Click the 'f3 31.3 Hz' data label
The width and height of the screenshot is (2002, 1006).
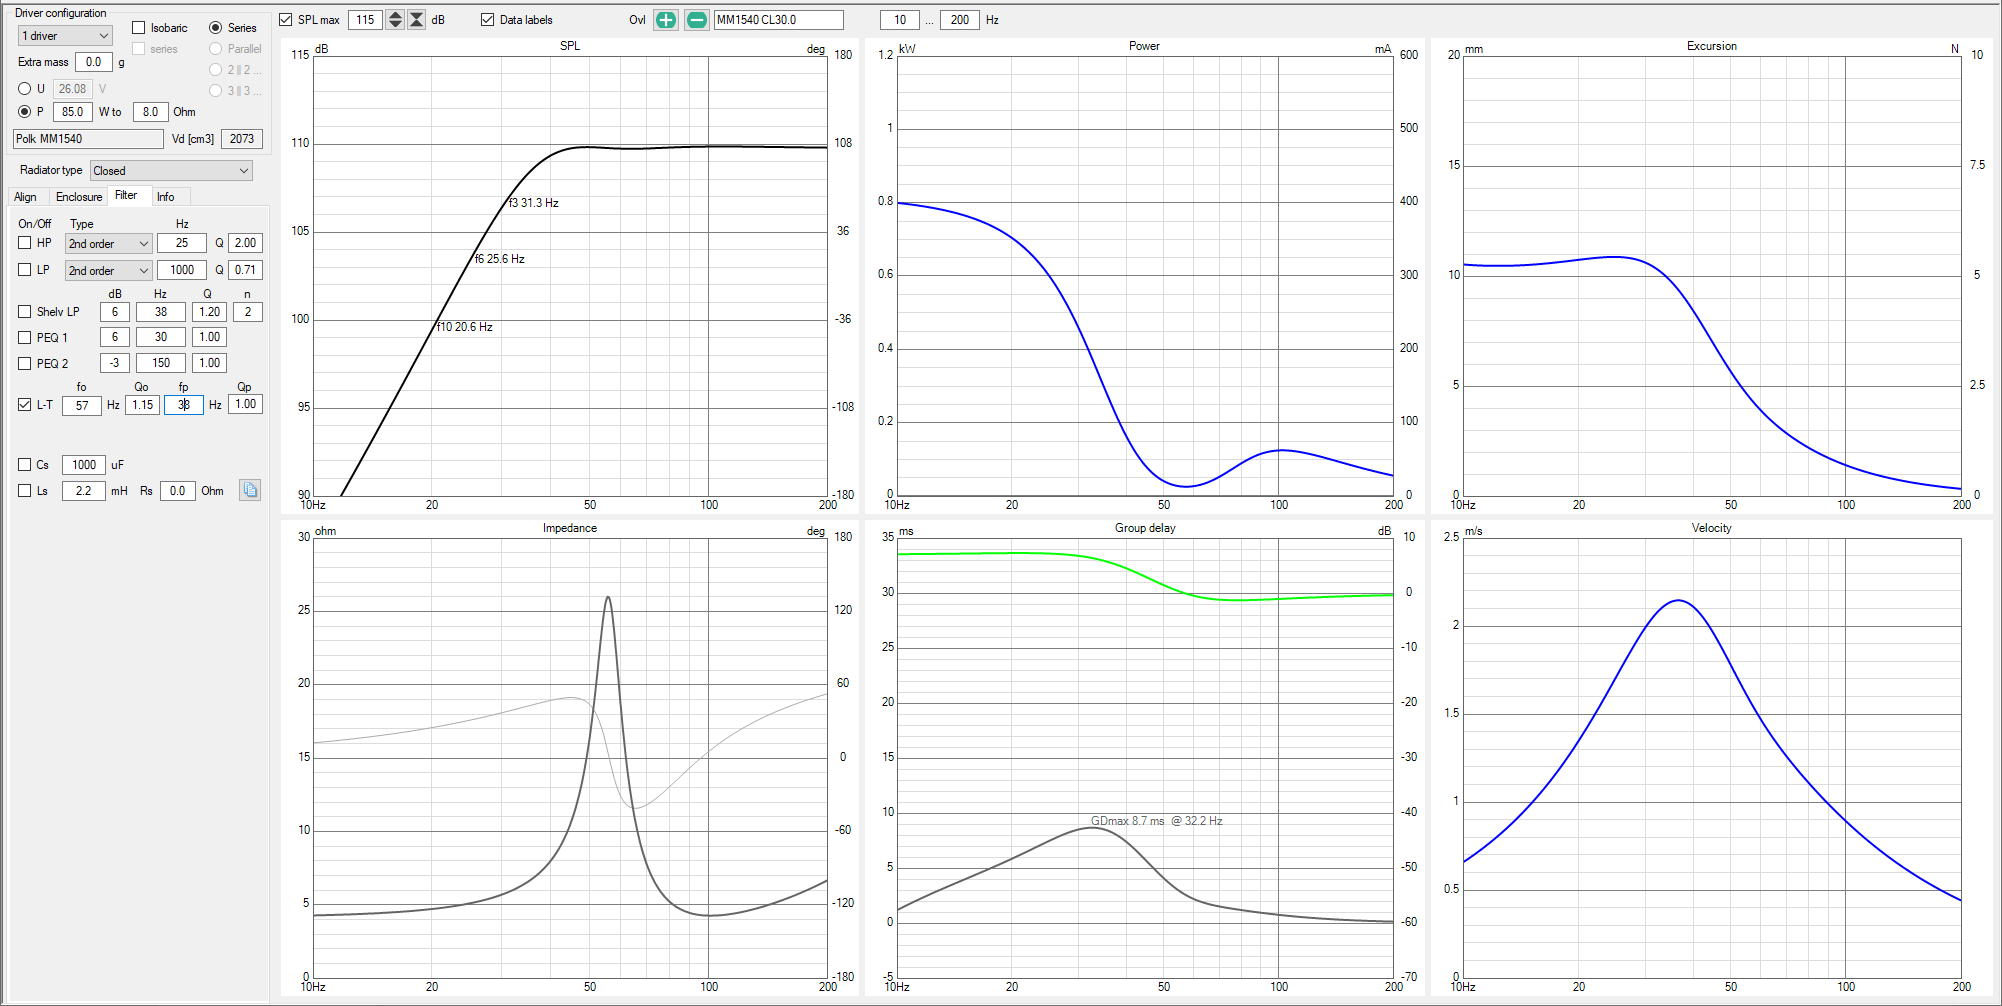coord(534,203)
